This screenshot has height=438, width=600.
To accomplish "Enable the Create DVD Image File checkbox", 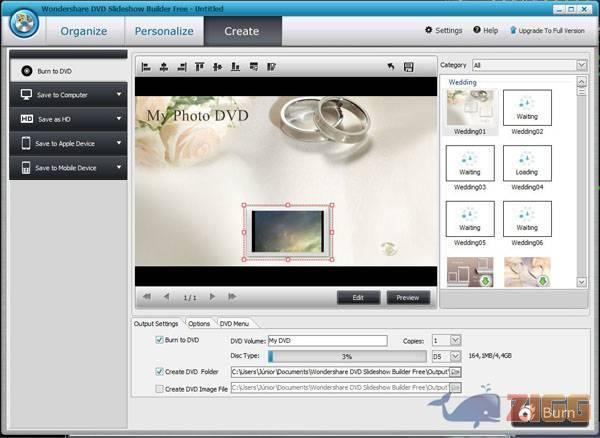I will 159,388.
